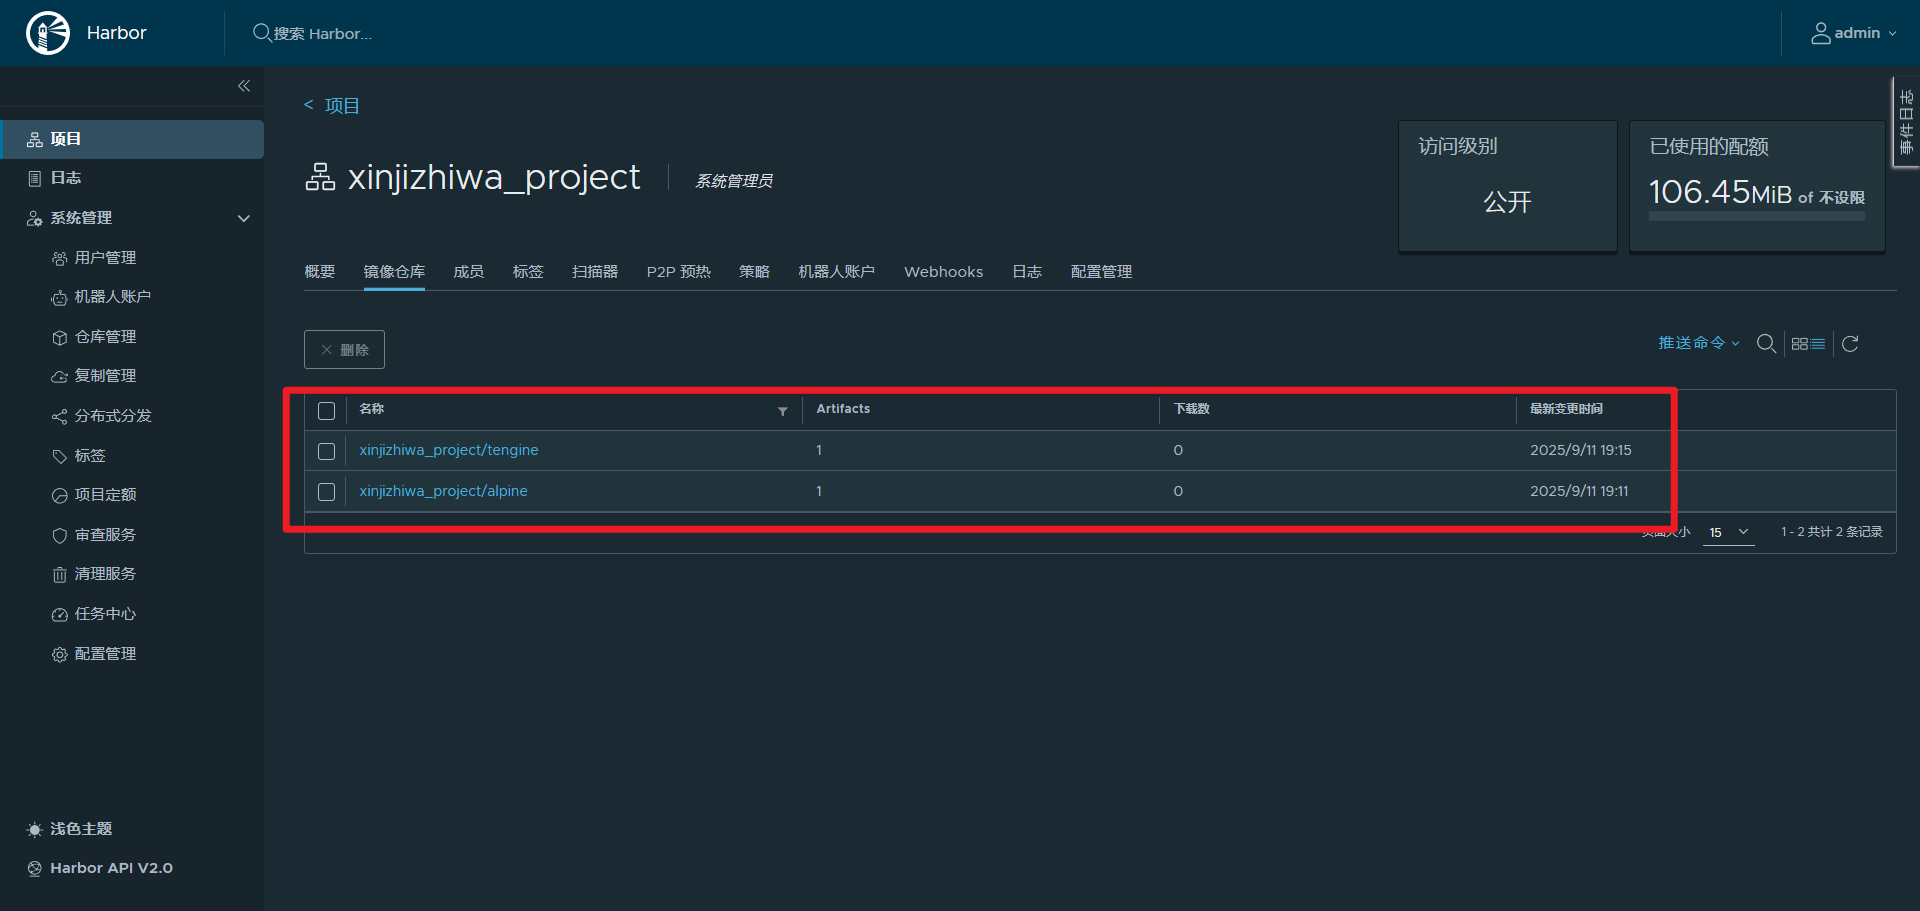Switch to the 机器人账户 tab
The width and height of the screenshot is (1920, 911).
tap(837, 272)
